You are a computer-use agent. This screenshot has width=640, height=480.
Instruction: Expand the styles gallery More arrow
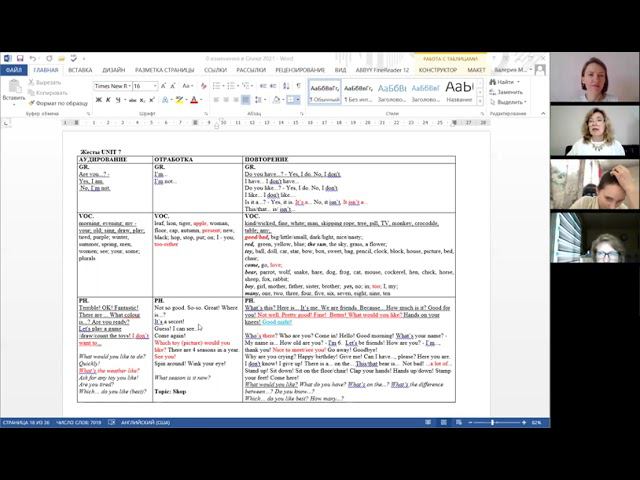(x=480, y=100)
